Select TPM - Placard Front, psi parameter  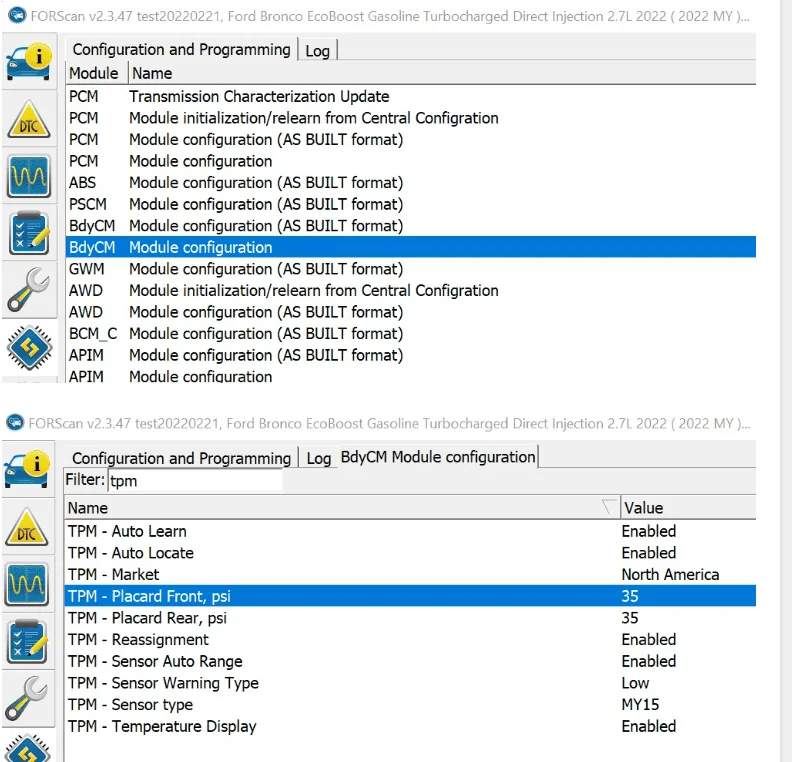(x=411, y=596)
